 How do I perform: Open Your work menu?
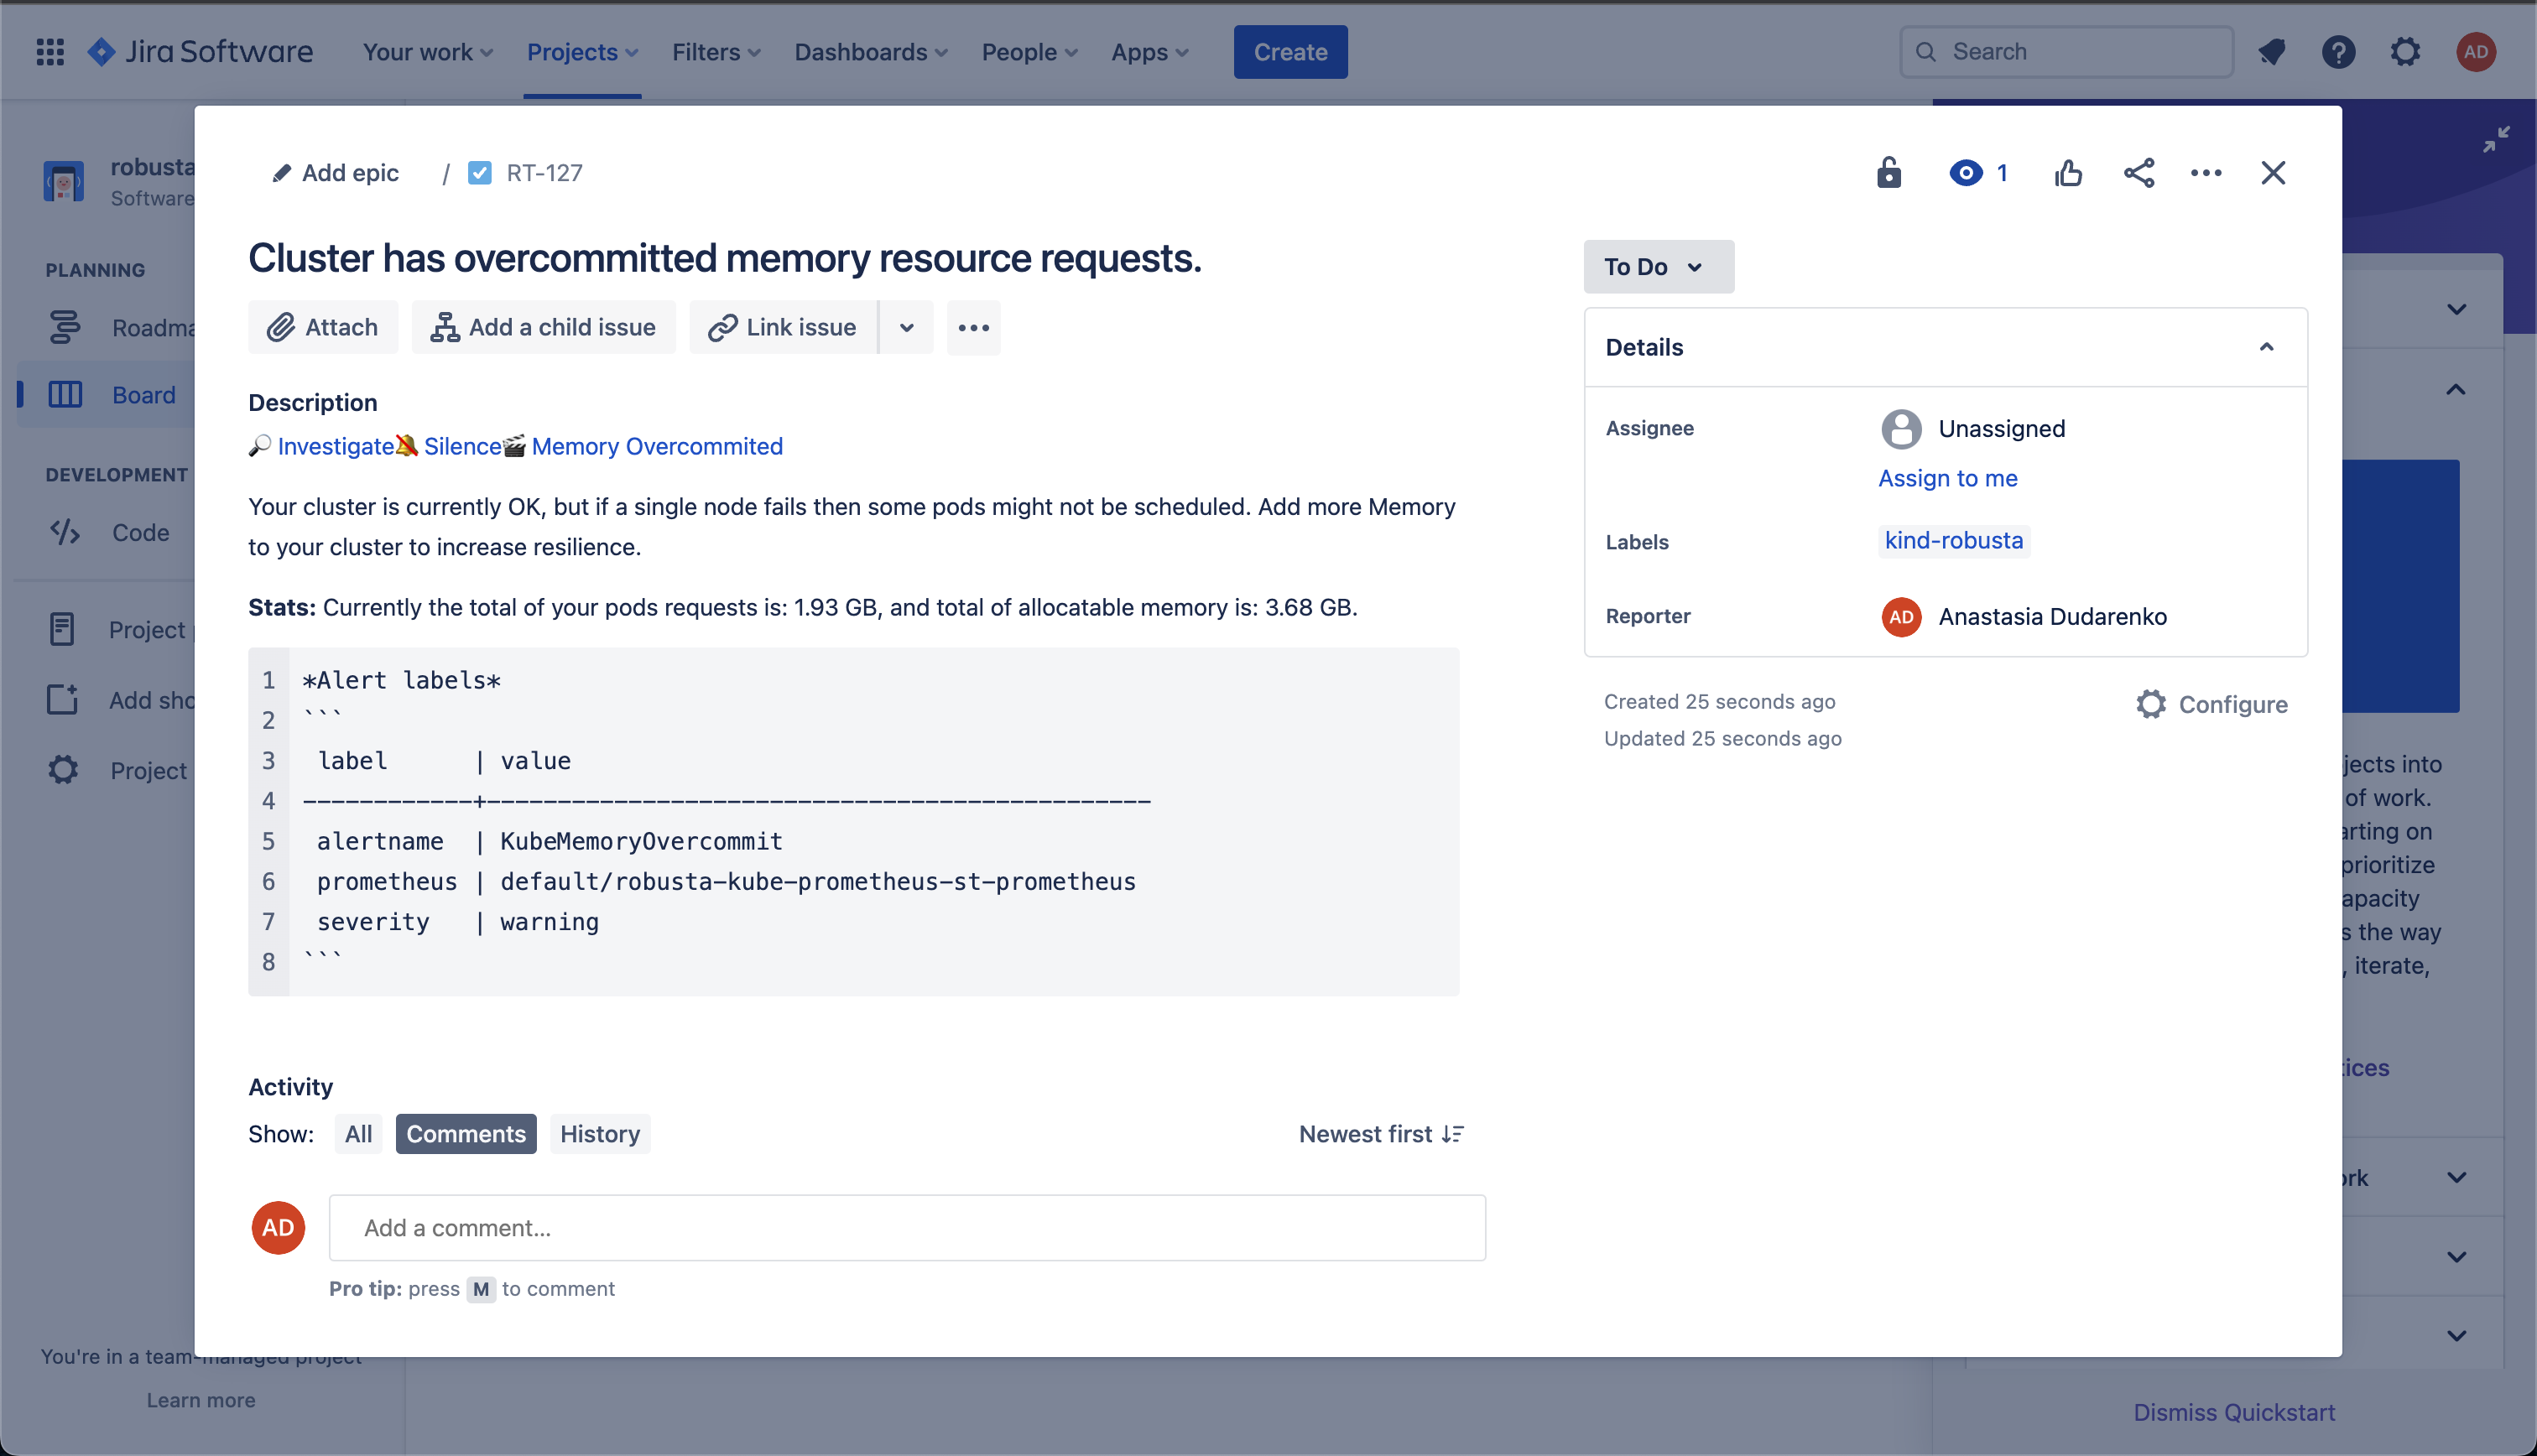tap(428, 52)
